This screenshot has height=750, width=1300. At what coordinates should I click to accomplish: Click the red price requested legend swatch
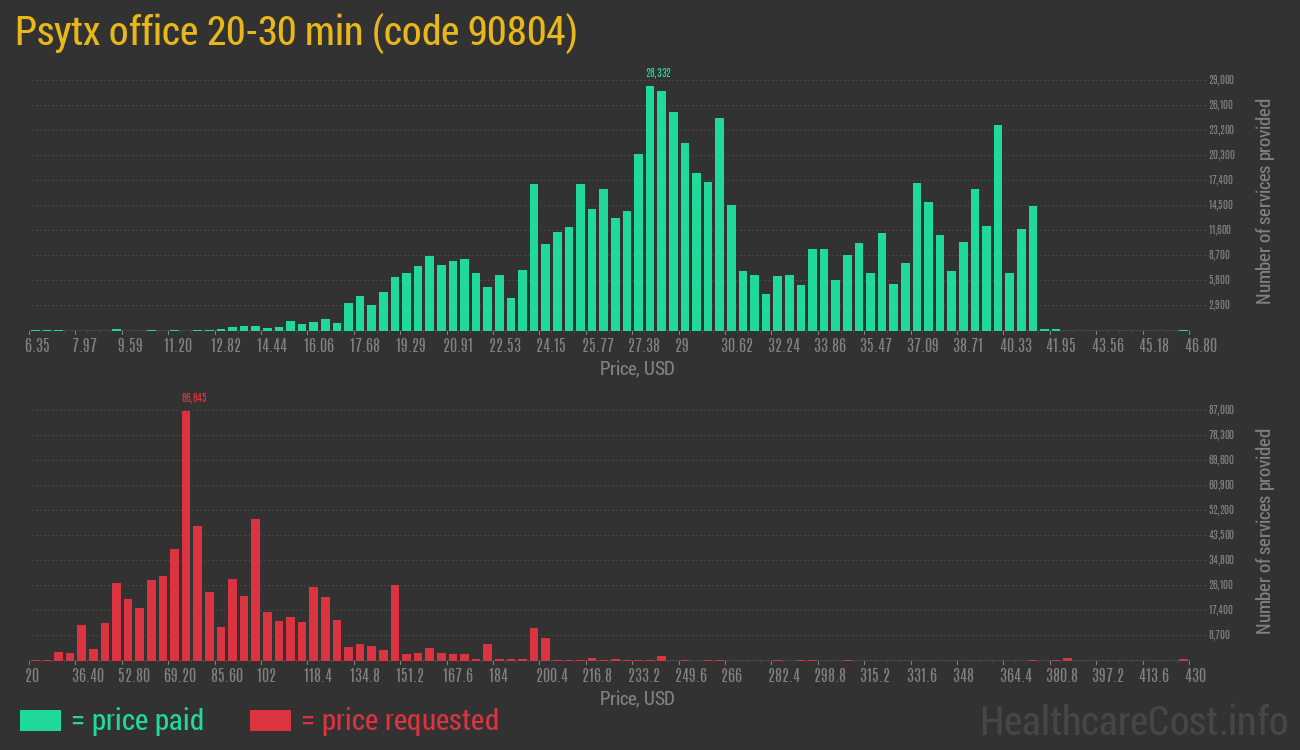pyautogui.click(x=270, y=720)
